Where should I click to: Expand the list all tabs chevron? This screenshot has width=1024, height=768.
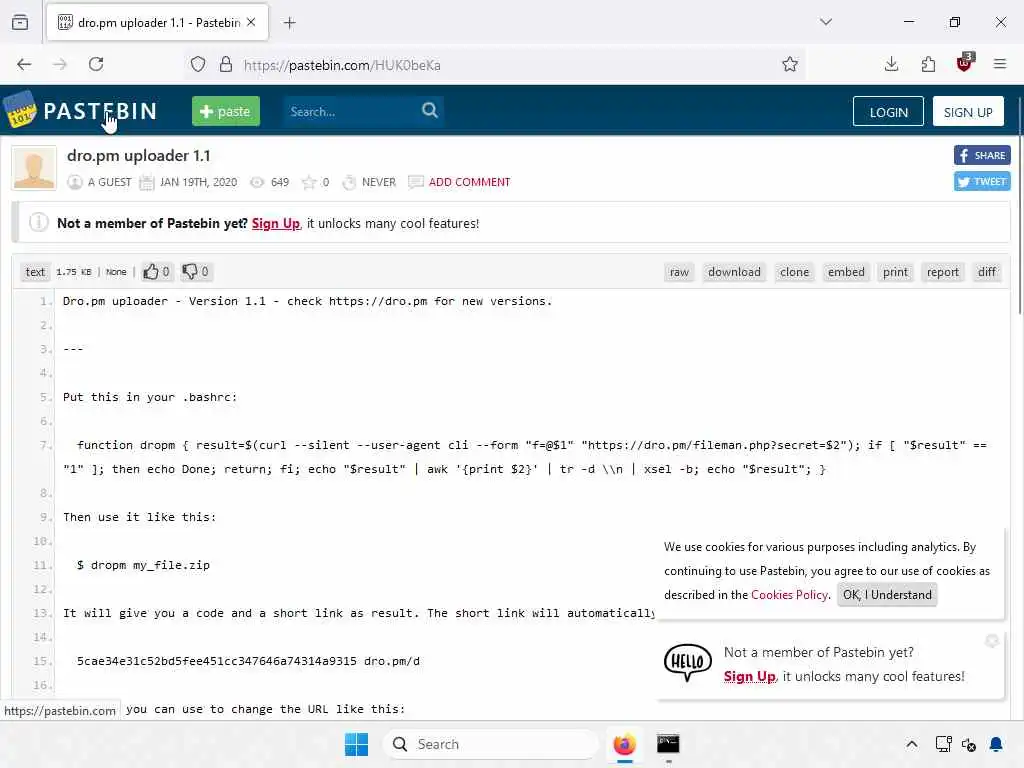pyautogui.click(x=826, y=22)
